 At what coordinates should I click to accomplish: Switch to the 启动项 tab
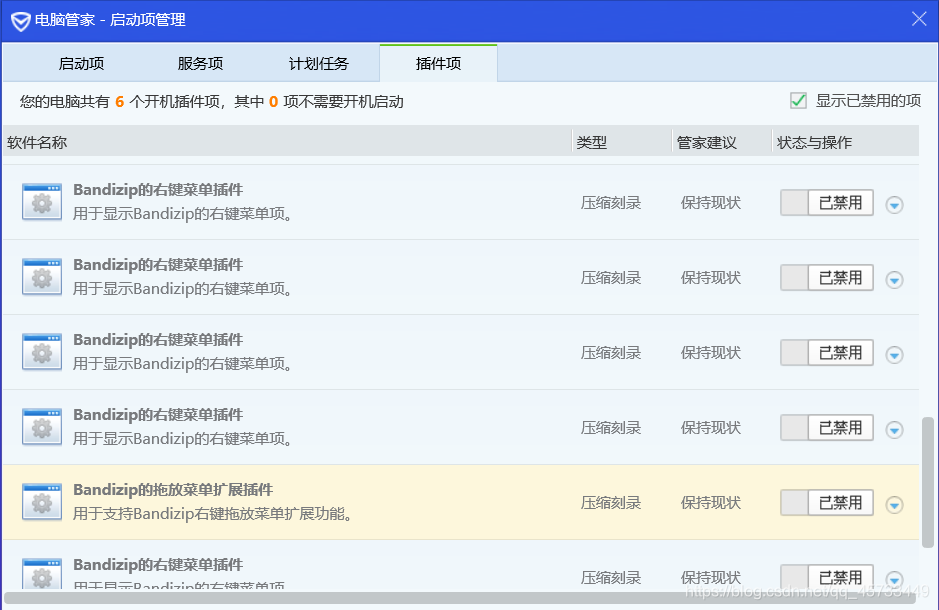point(81,63)
